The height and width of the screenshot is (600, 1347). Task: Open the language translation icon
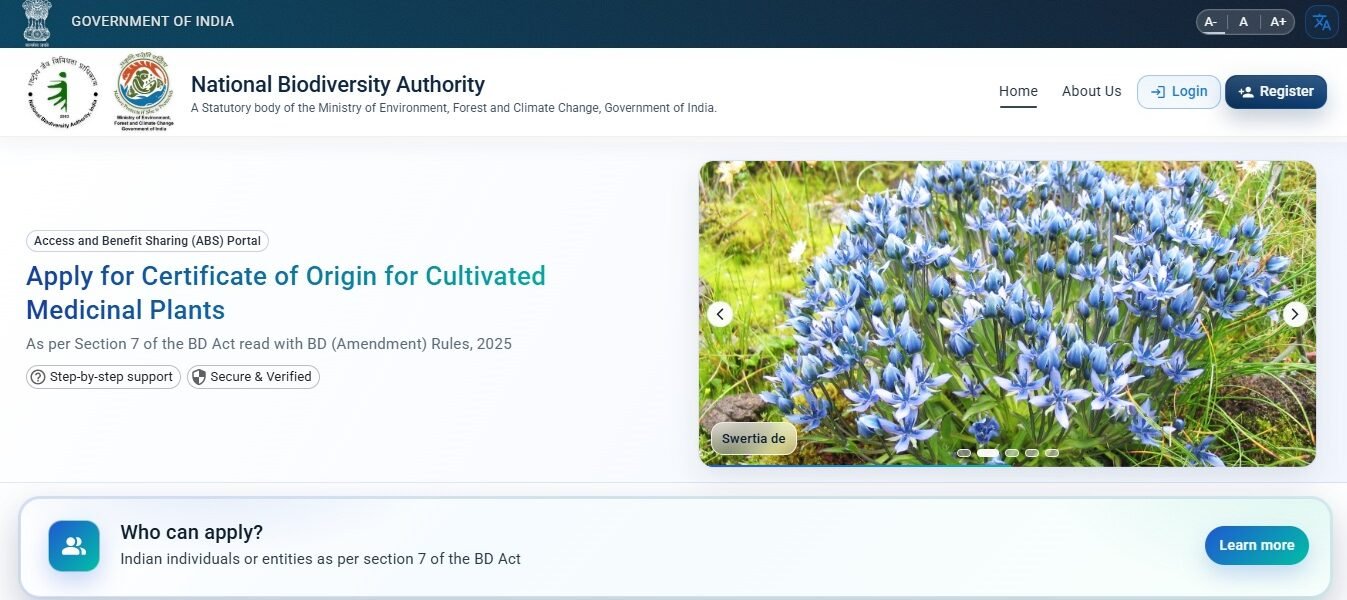click(x=1321, y=21)
